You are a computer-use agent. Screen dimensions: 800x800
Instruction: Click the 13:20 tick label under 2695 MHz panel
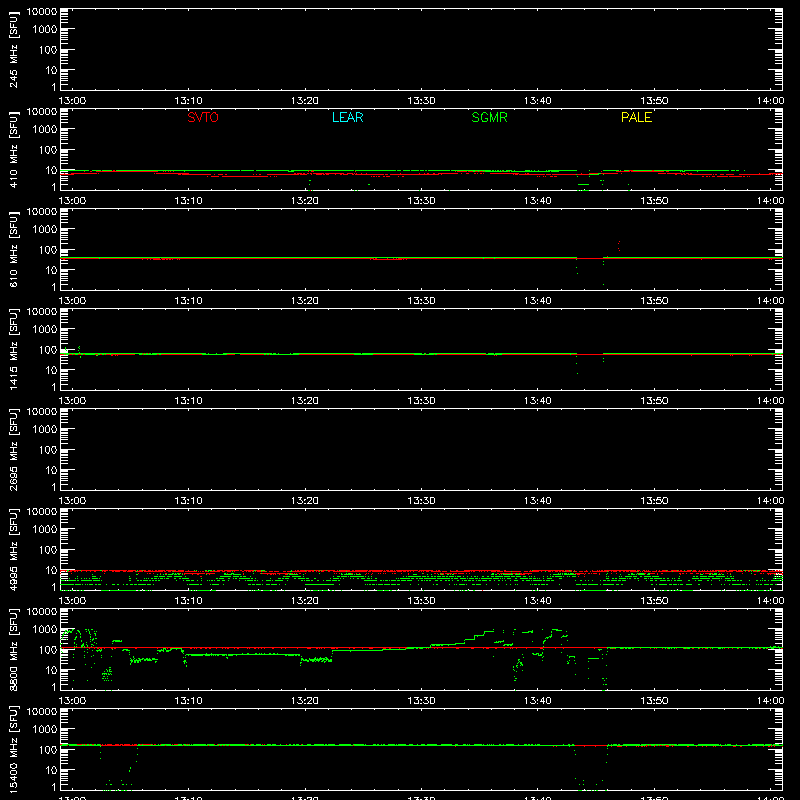pos(305,501)
